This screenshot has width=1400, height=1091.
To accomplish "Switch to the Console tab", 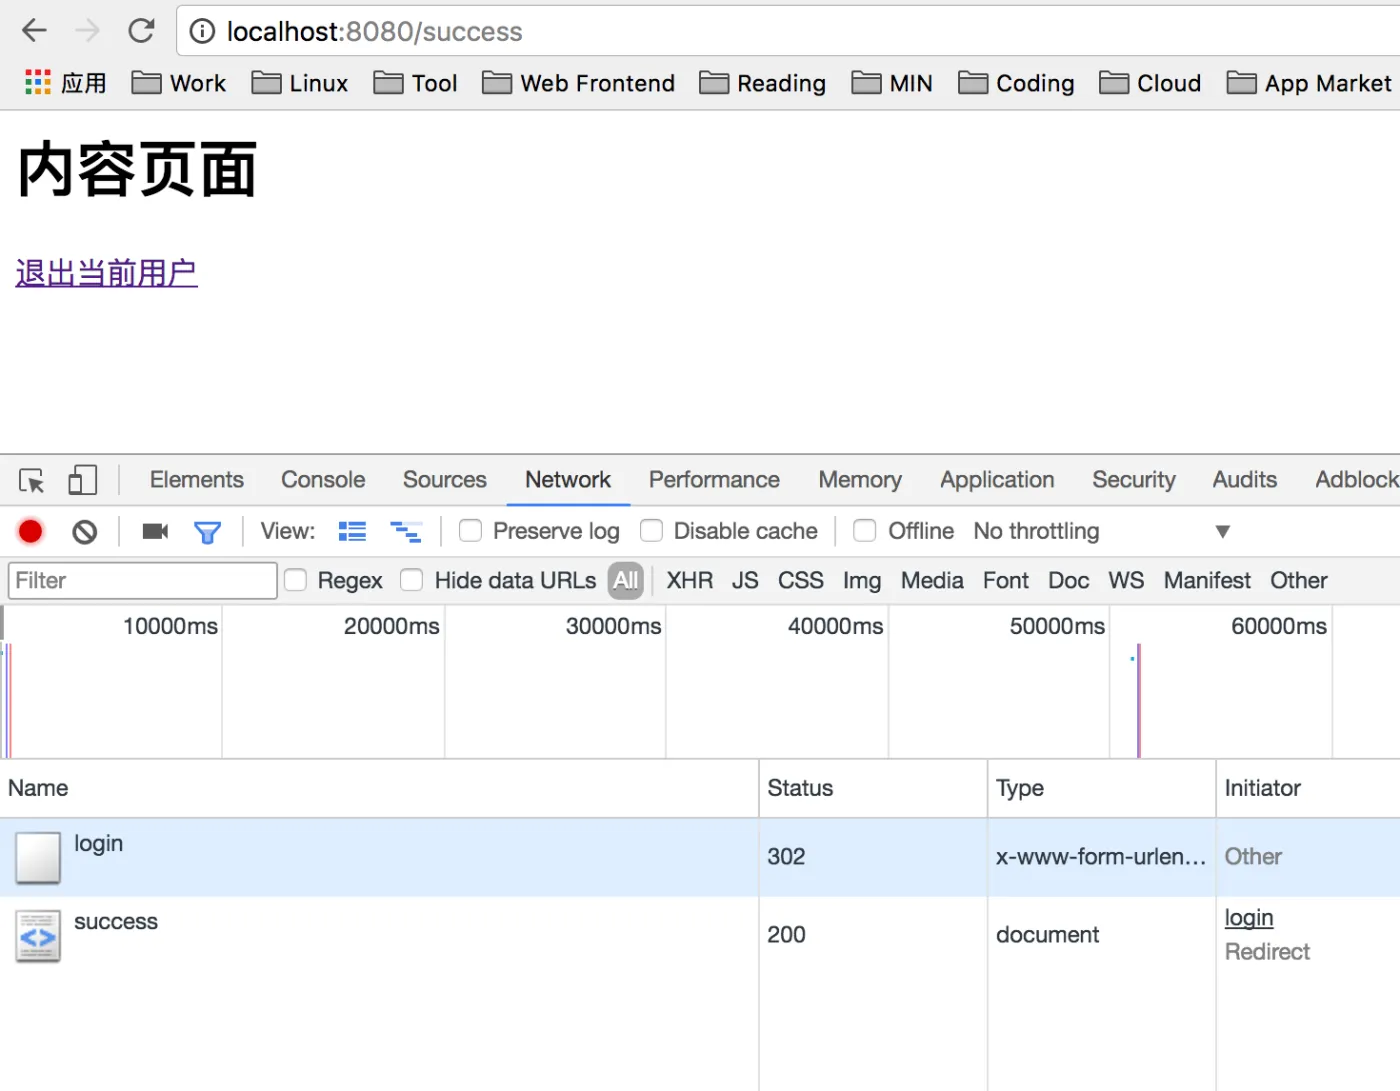I will [323, 480].
